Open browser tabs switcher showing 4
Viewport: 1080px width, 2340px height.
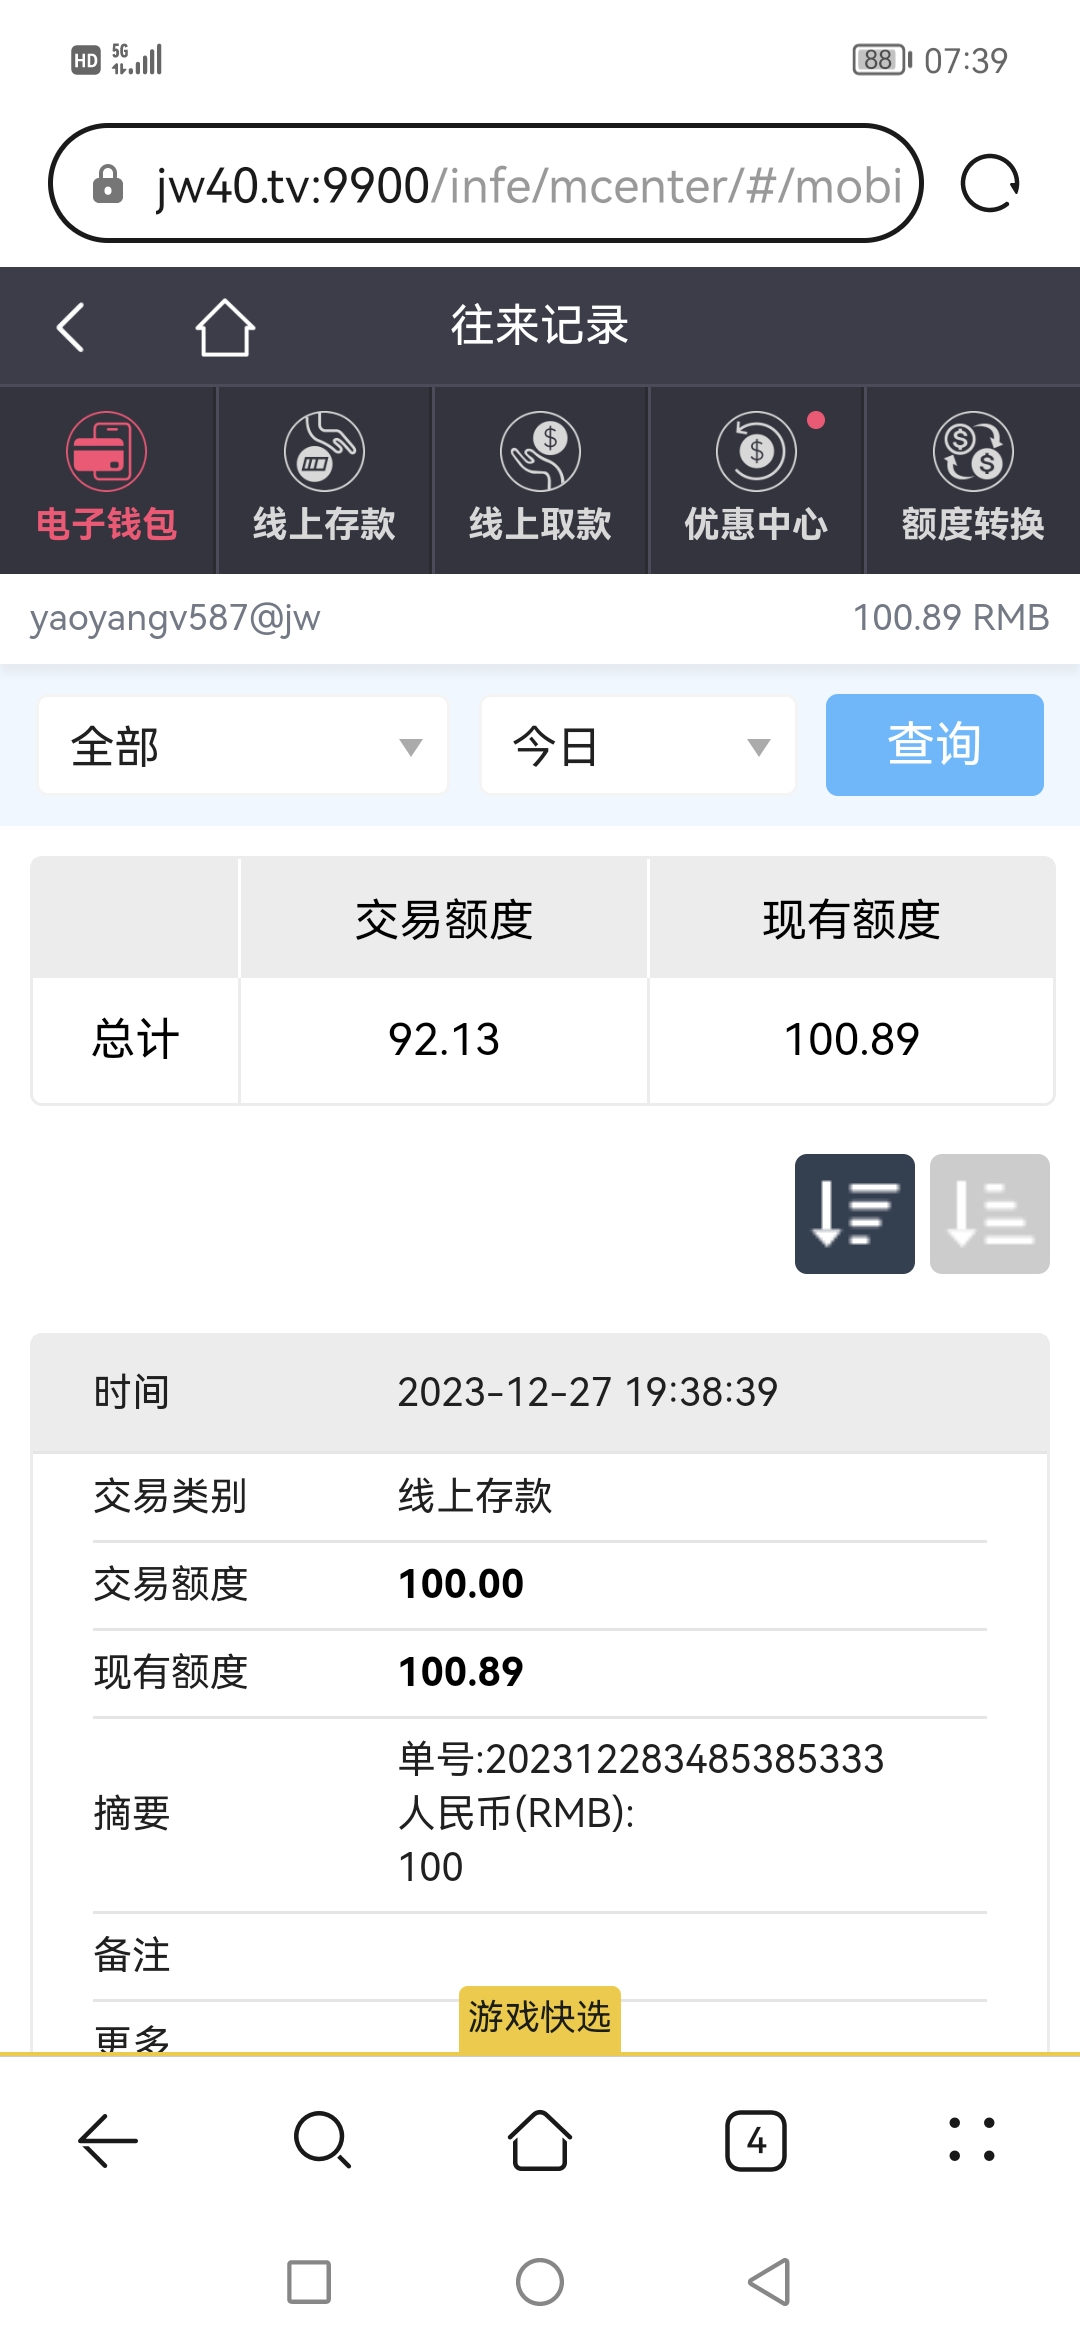[x=756, y=2141]
